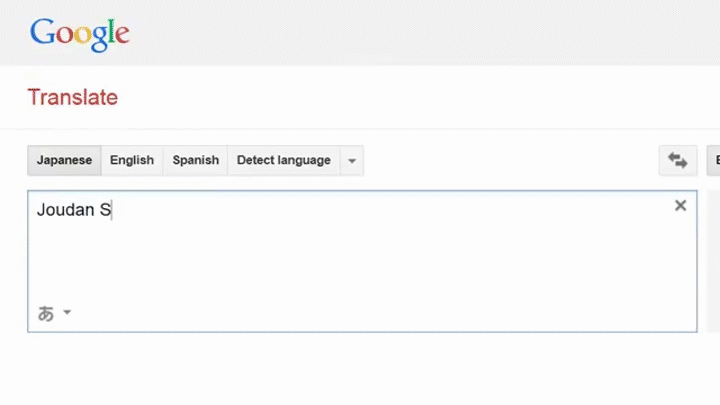Click blank page area below the text box

tap(360, 370)
